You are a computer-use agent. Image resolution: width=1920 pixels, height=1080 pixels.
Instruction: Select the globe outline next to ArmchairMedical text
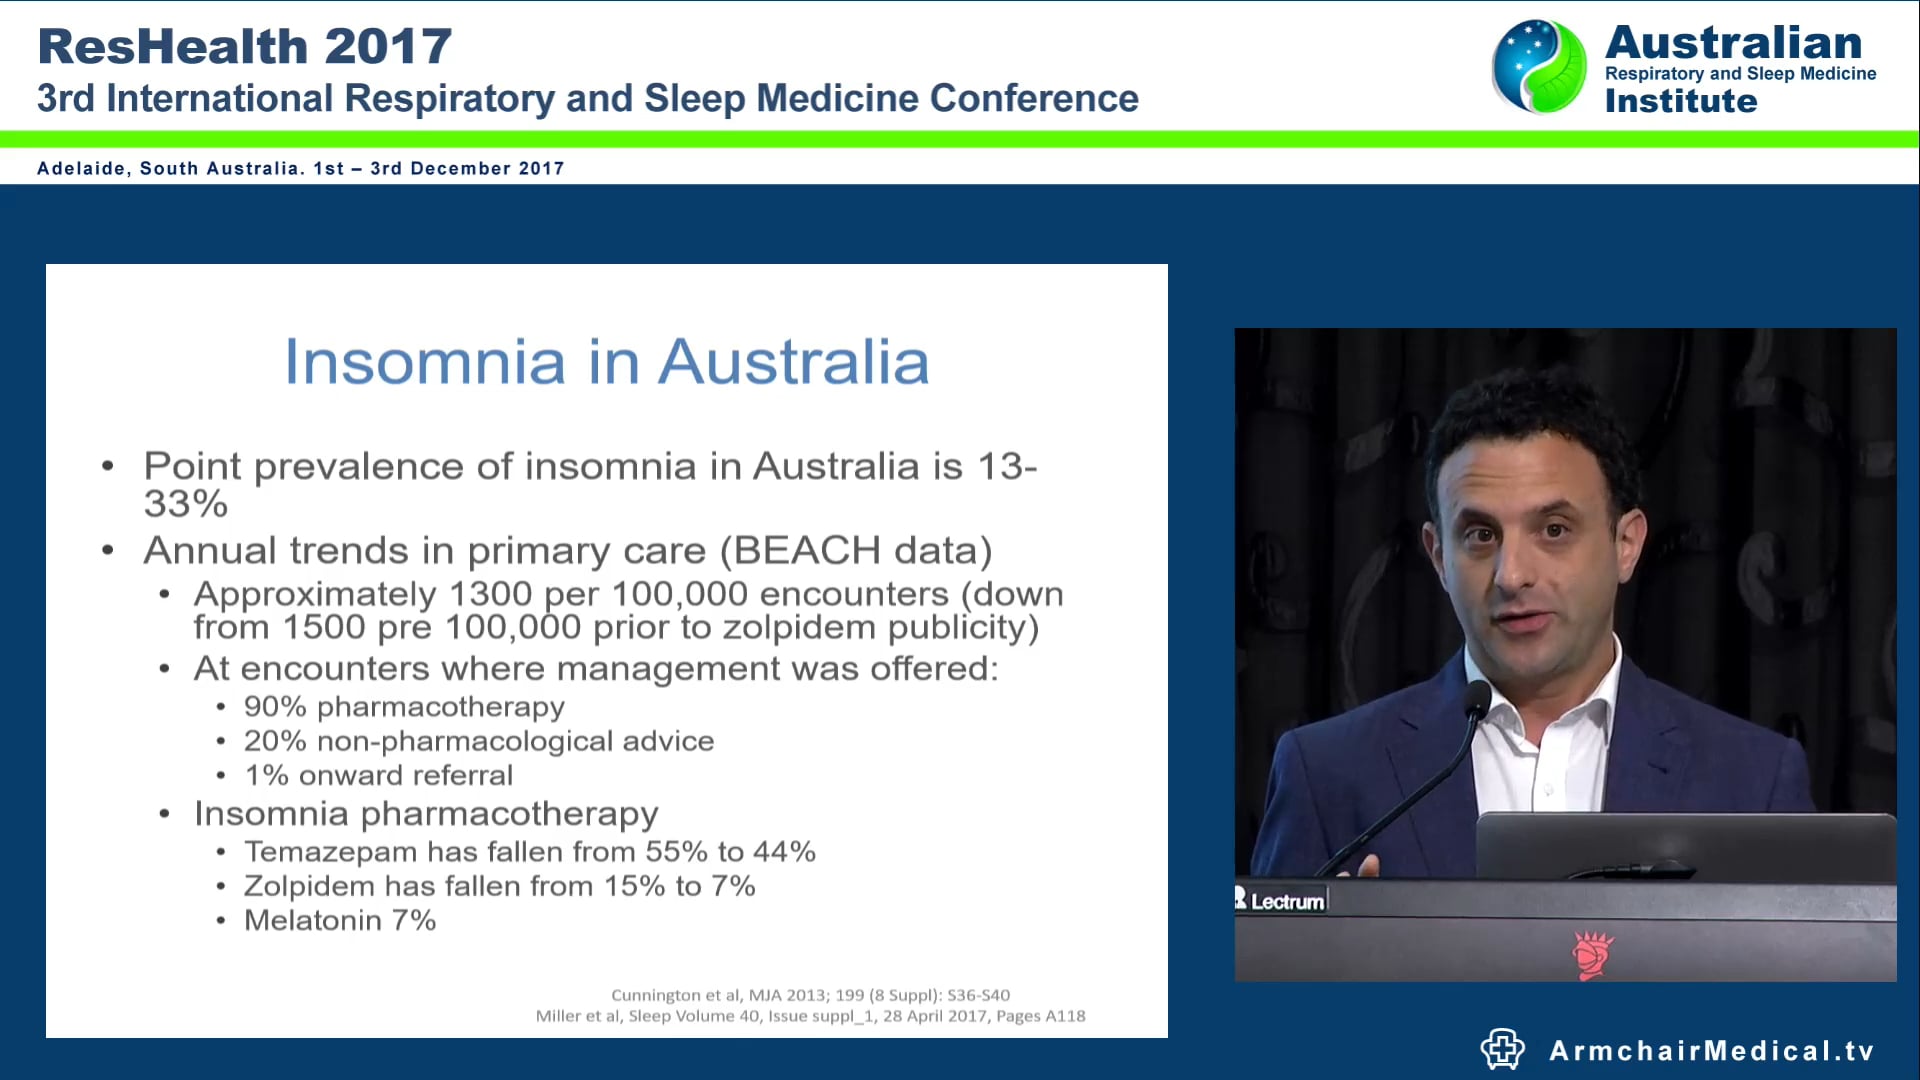(x=1502, y=1049)
